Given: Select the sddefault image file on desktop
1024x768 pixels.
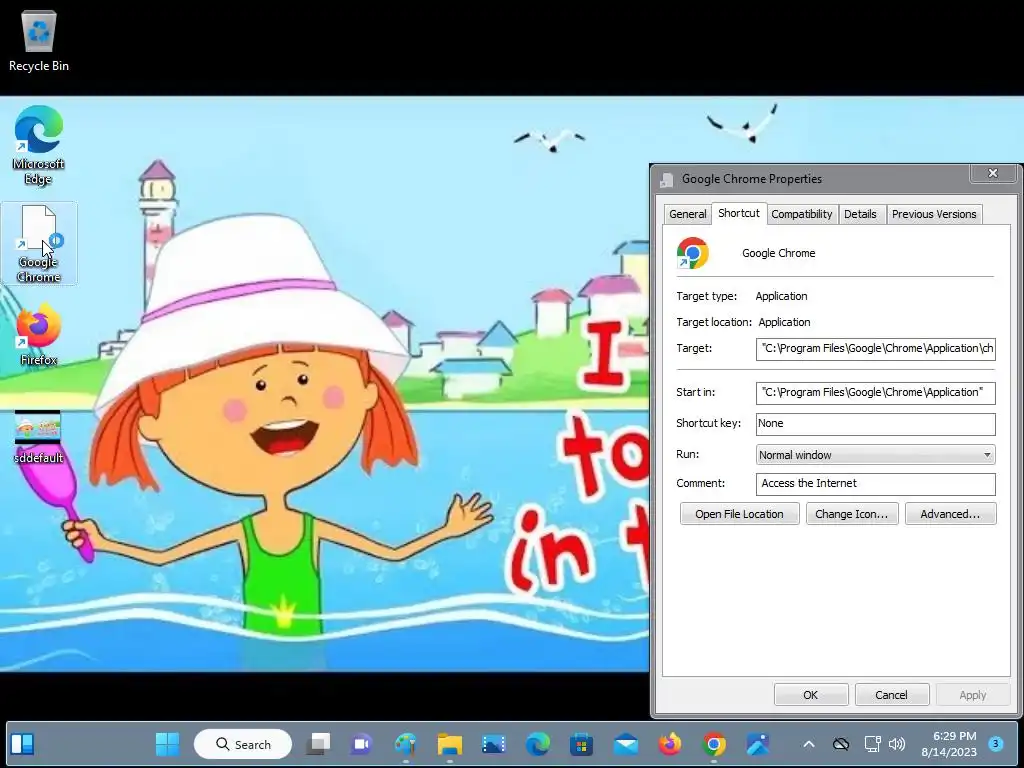Looking at the screenshot, I should point(39,436).
